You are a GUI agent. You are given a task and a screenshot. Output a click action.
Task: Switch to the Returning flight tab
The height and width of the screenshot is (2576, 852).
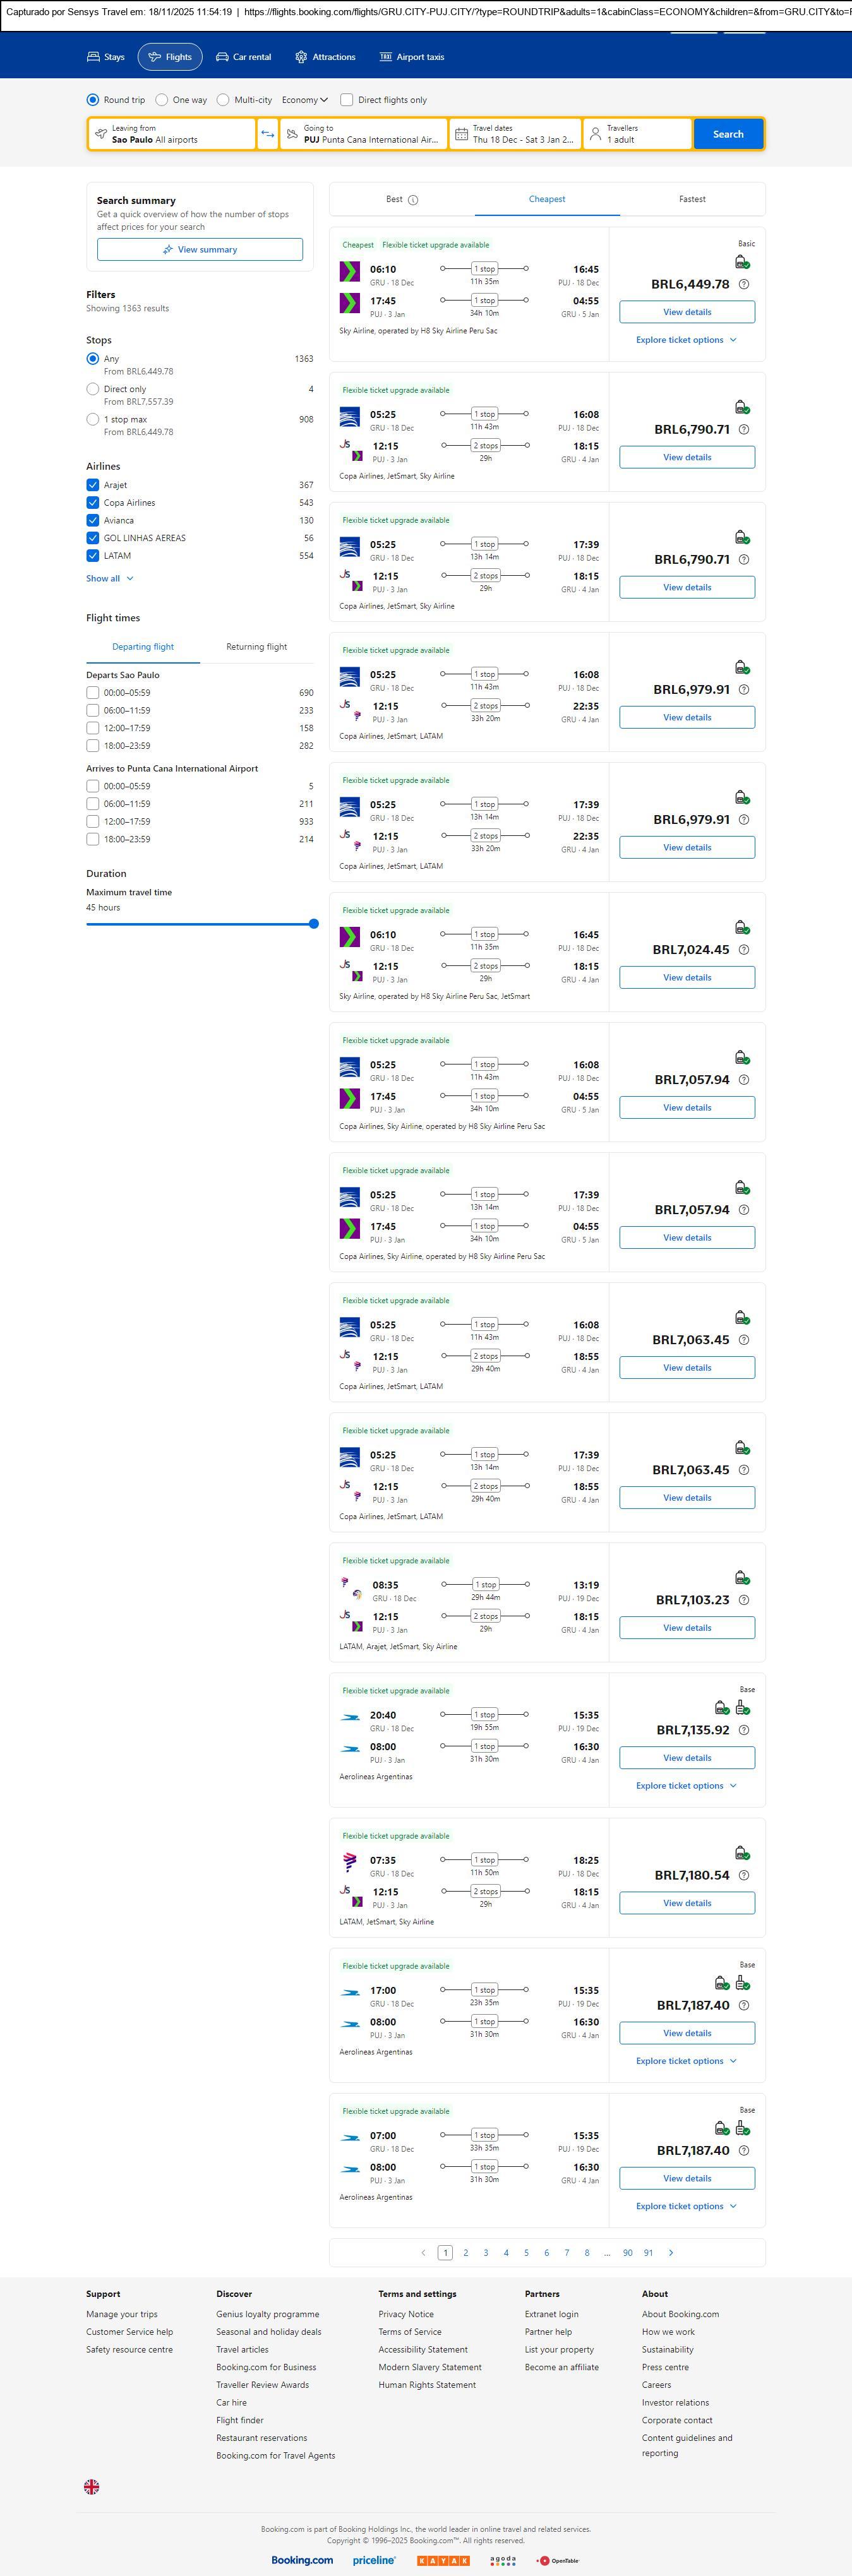pos(256,647)
